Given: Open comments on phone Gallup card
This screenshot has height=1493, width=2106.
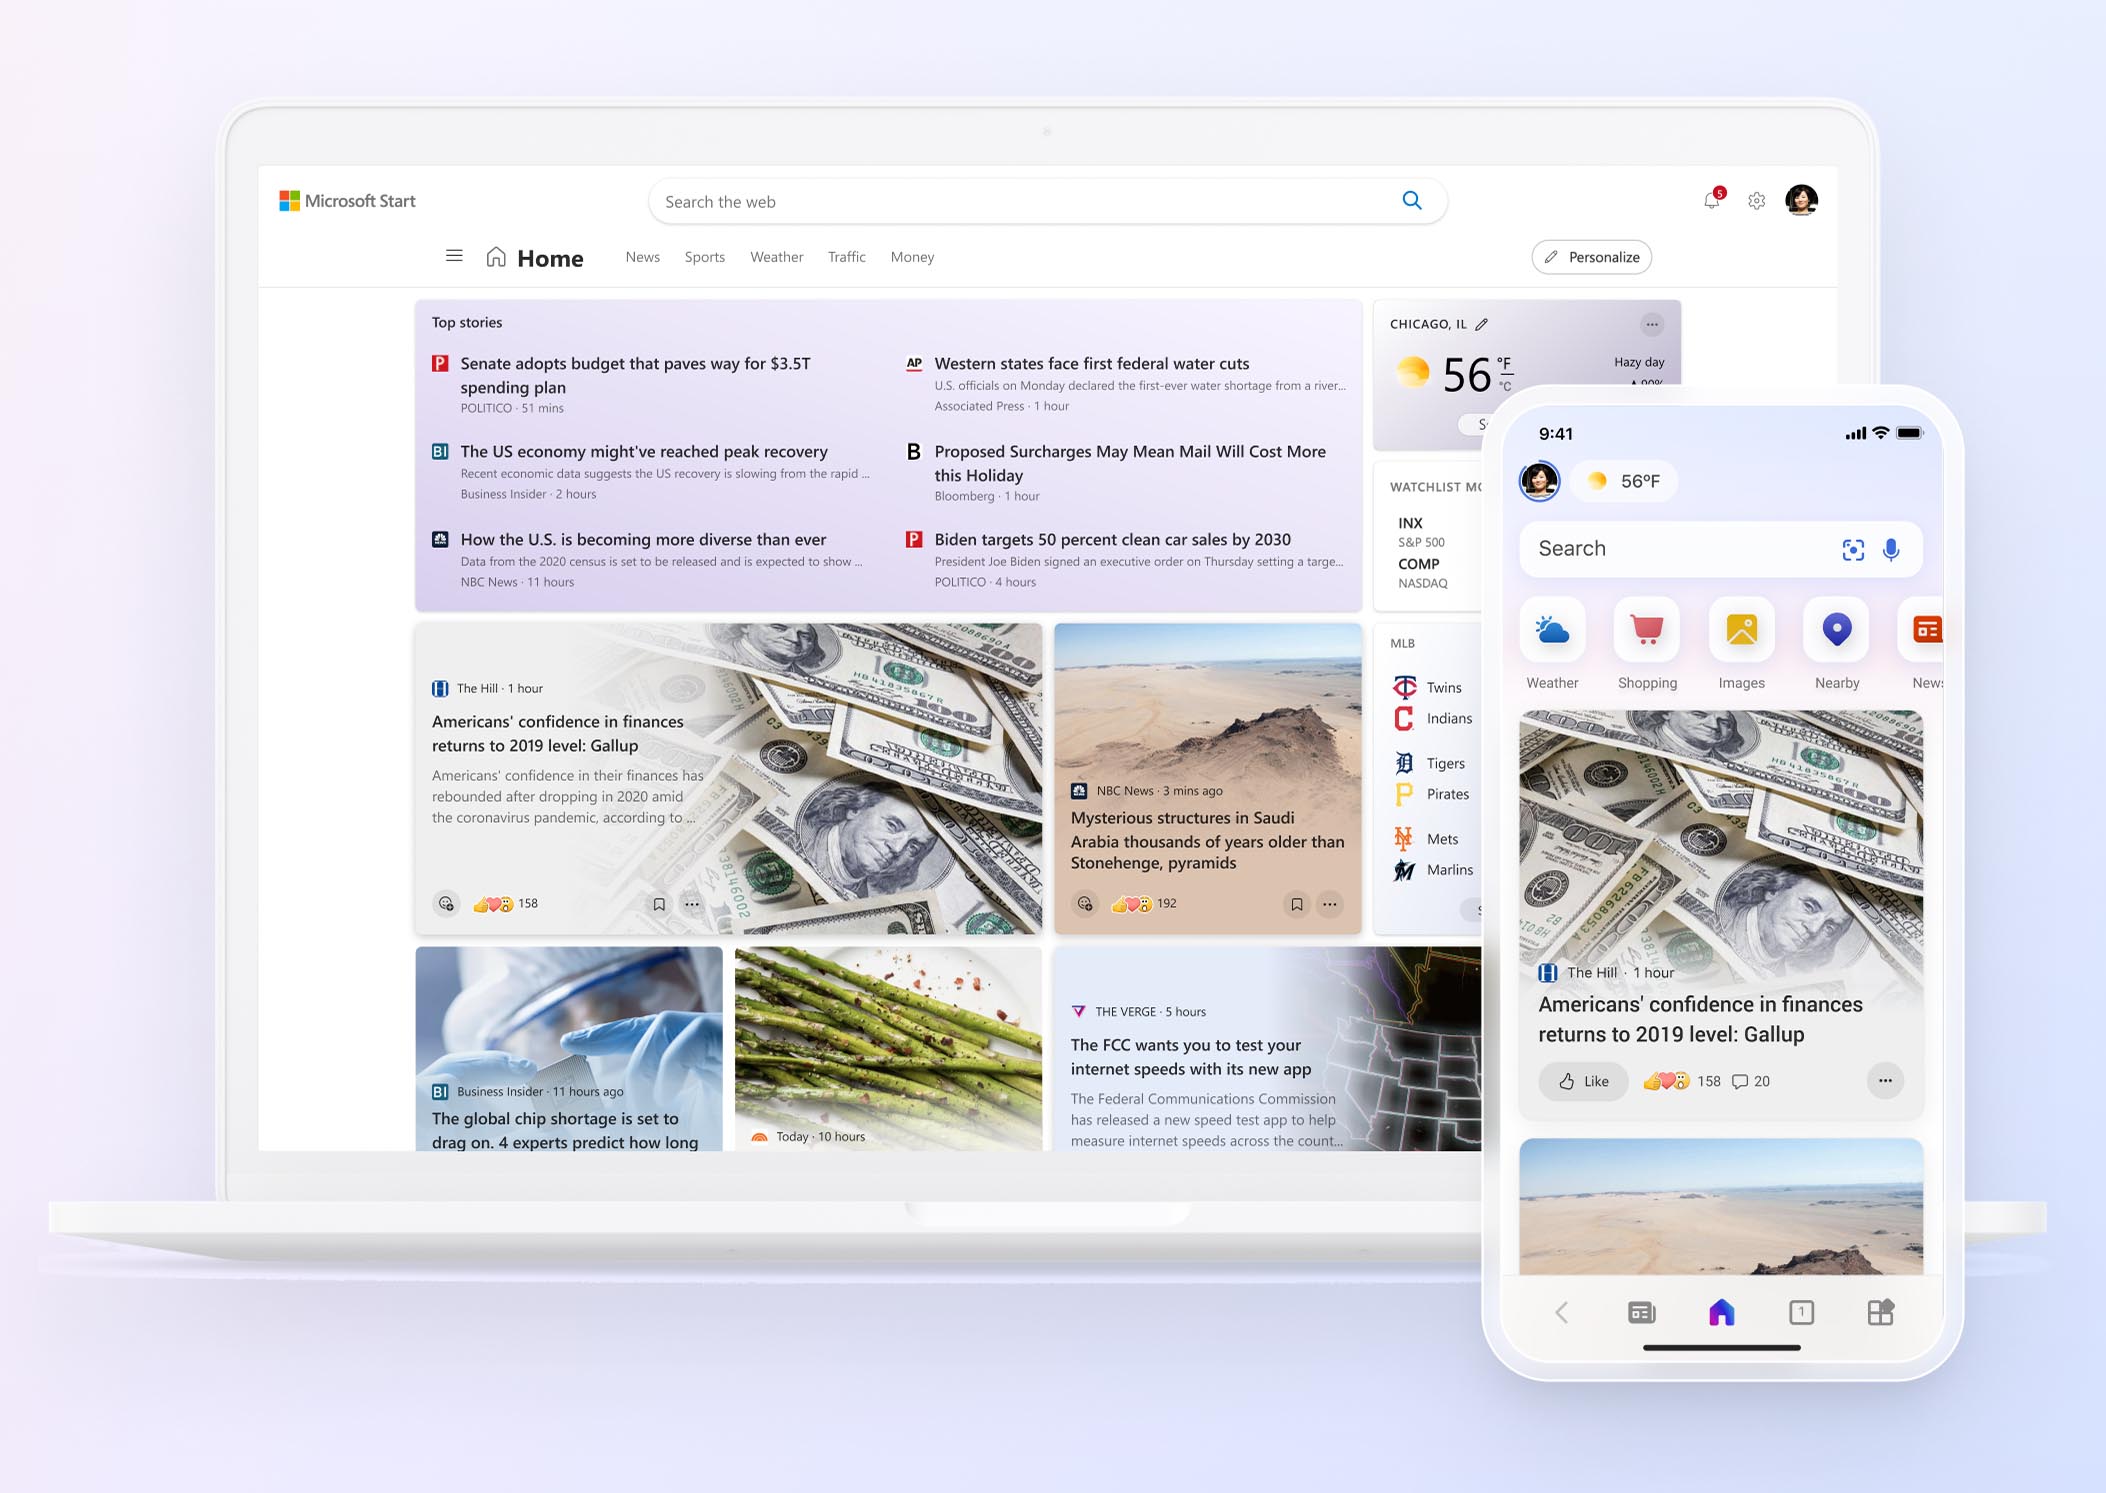Looking at the screenshot, I should [x=1750, y=1081].
